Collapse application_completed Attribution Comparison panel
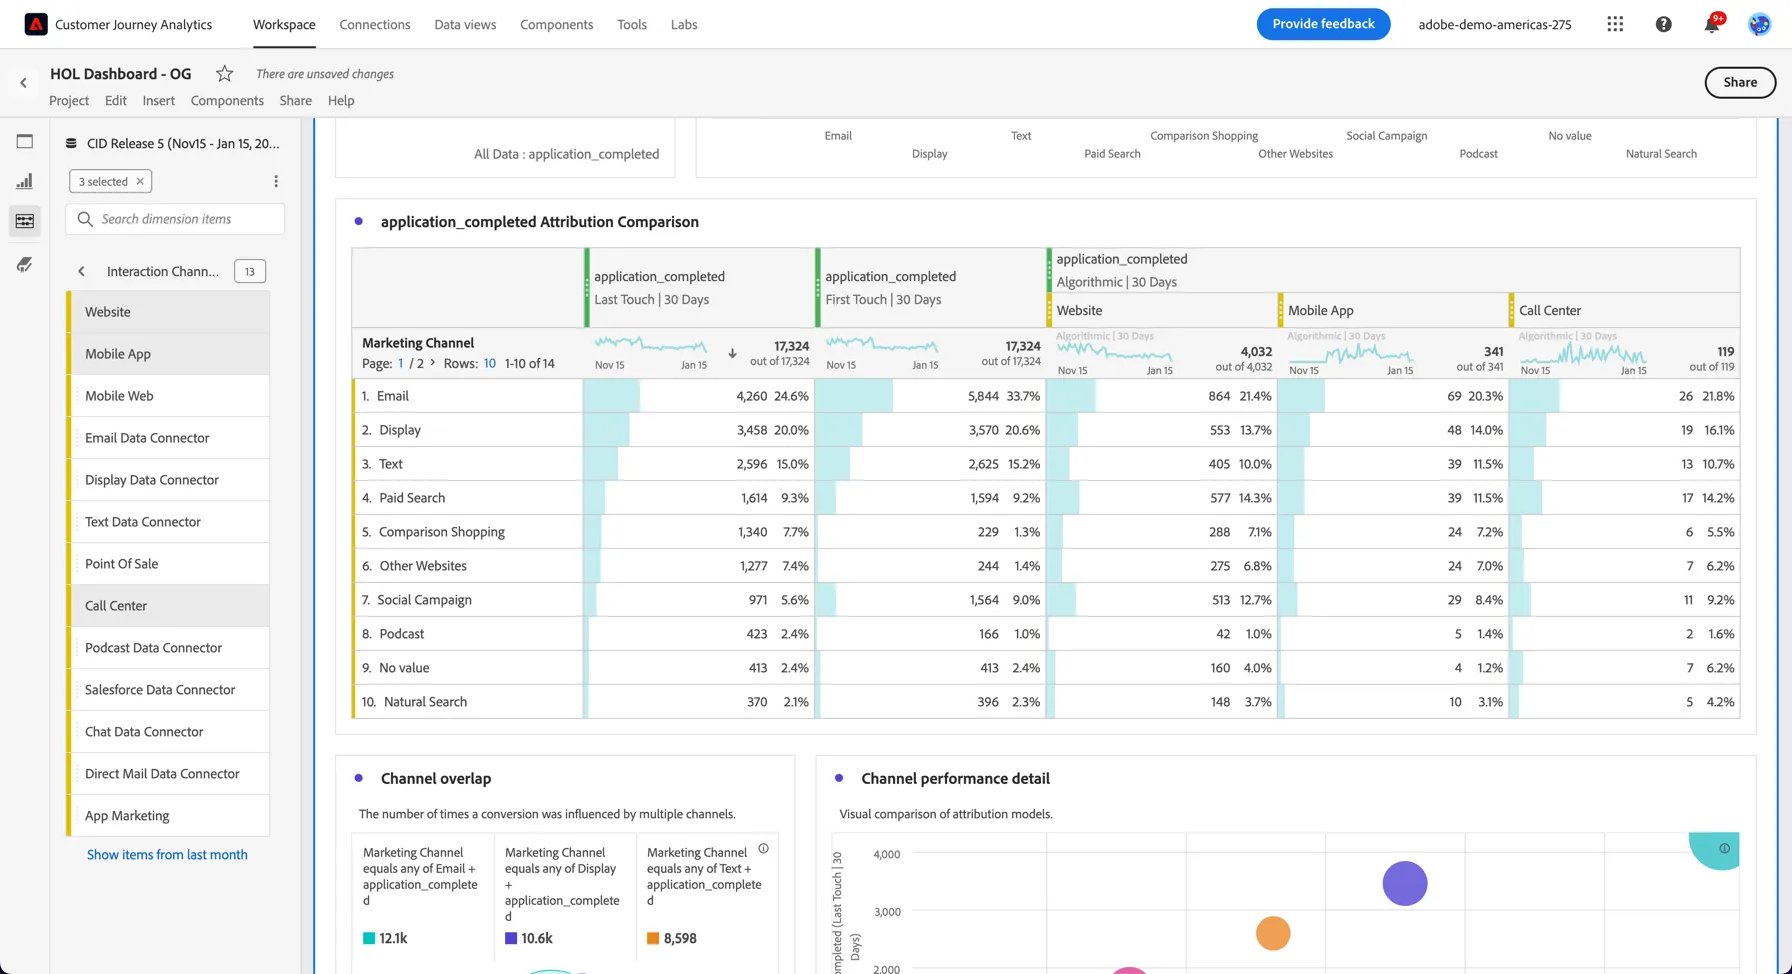The image size is (1792, 974). point(358,221)
